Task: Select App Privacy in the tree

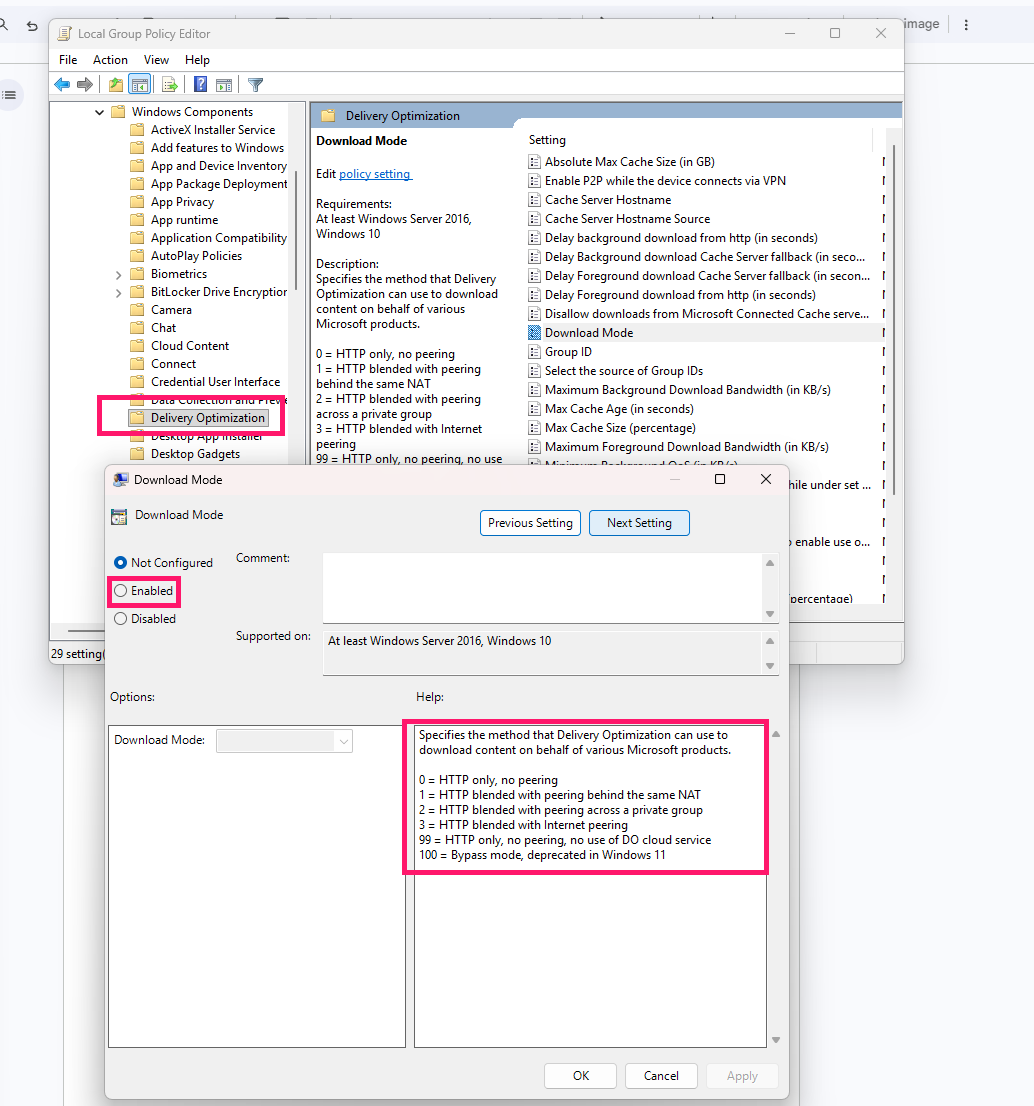Action: click(x=182, y=202)
